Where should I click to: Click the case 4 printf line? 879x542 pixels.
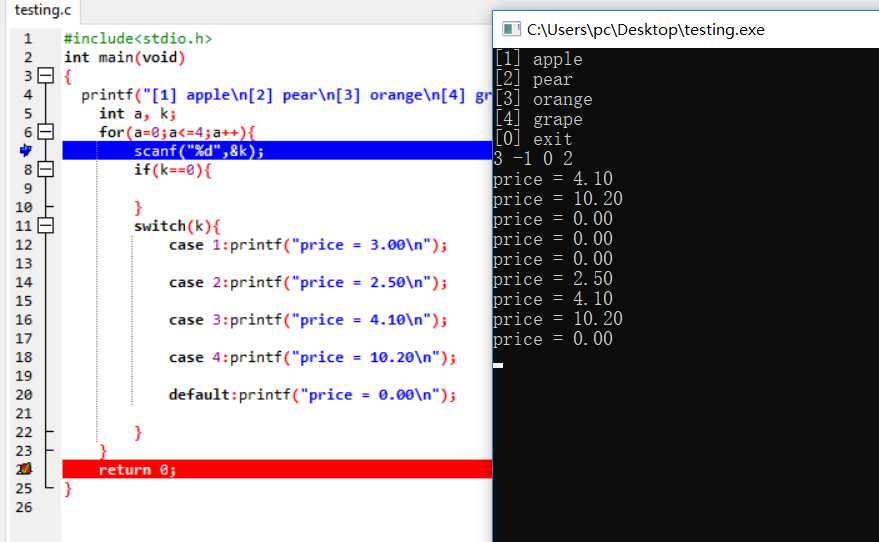tap(313, 358)
